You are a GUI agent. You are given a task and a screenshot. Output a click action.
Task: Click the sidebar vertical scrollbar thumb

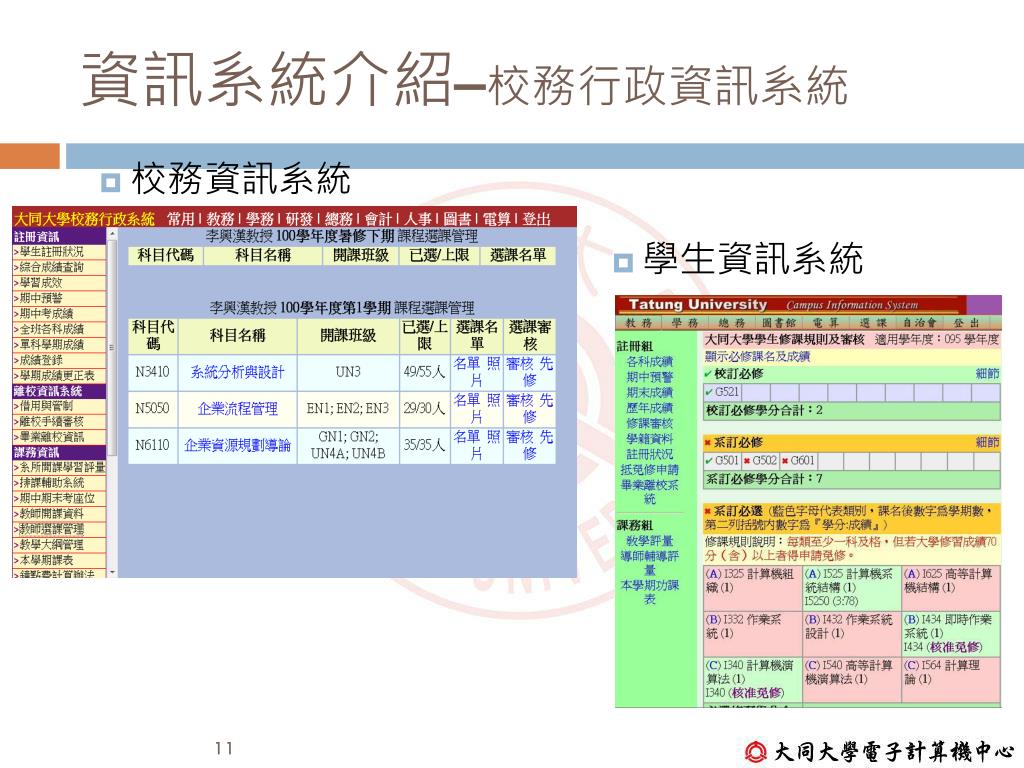coord(112,347)
